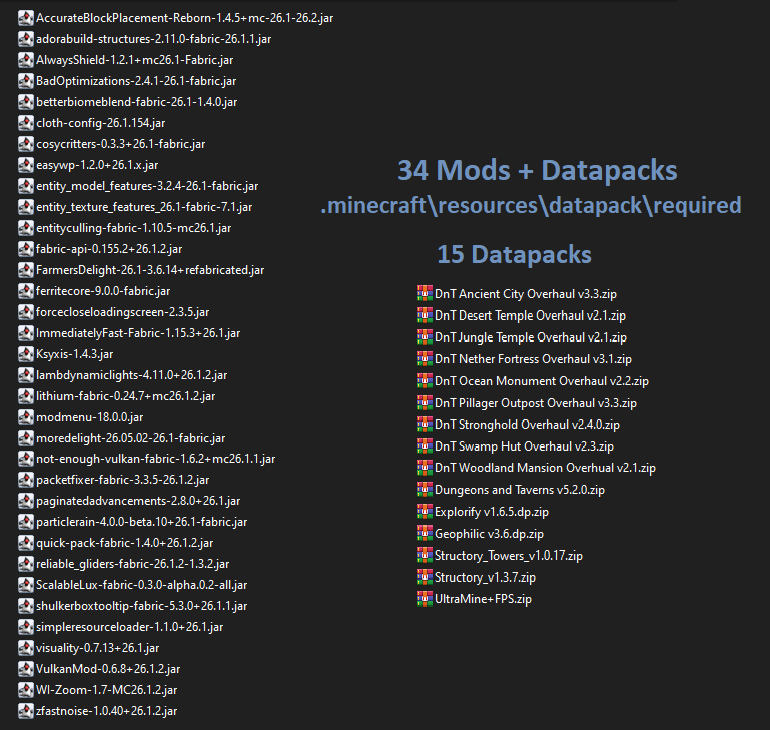Select DnT Pillager Outpost Overhaul v3.3.zip
770x730 pixels.
(x=536, y=403)
